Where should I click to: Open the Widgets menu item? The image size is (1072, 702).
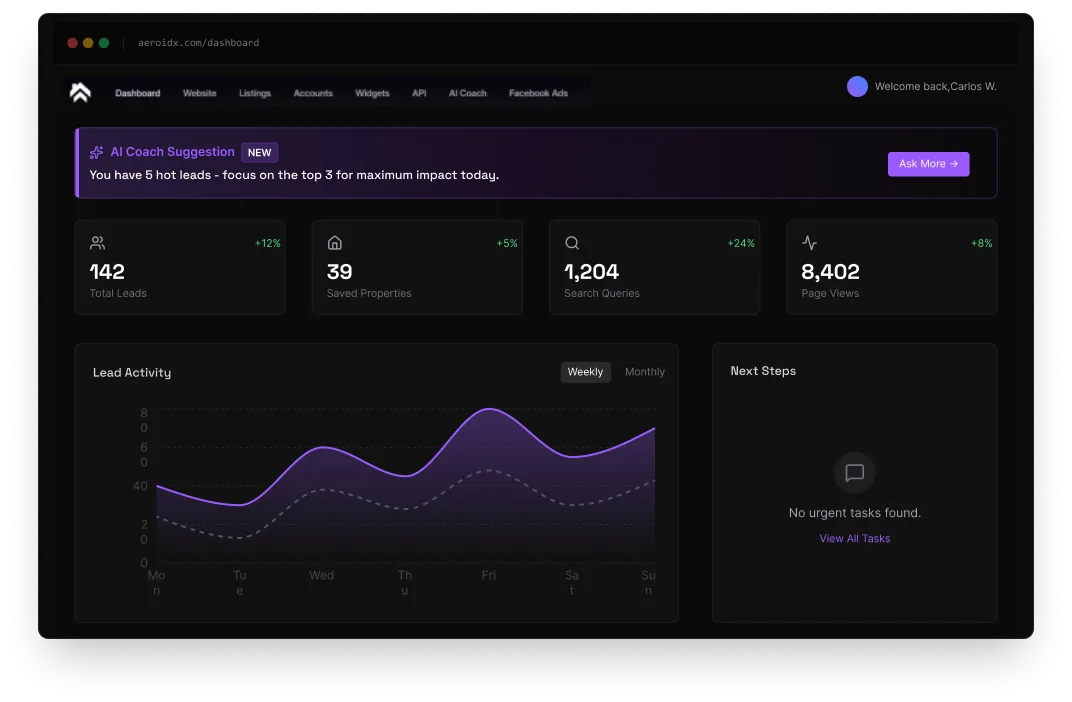point(372,92)
